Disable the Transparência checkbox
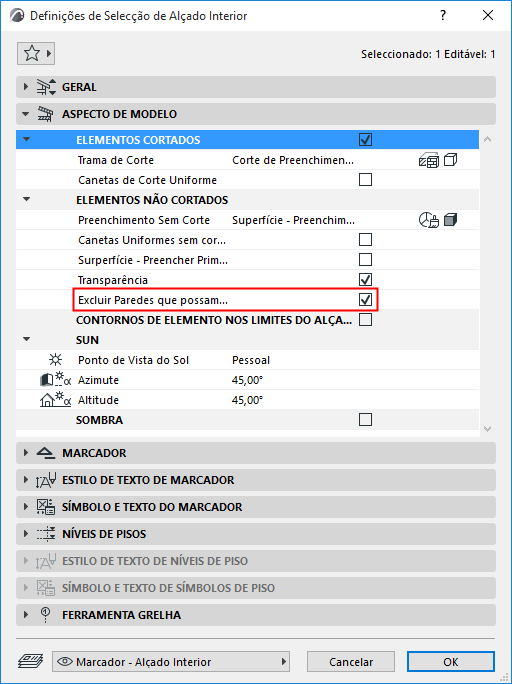512x684 pixels. [365, 280]
